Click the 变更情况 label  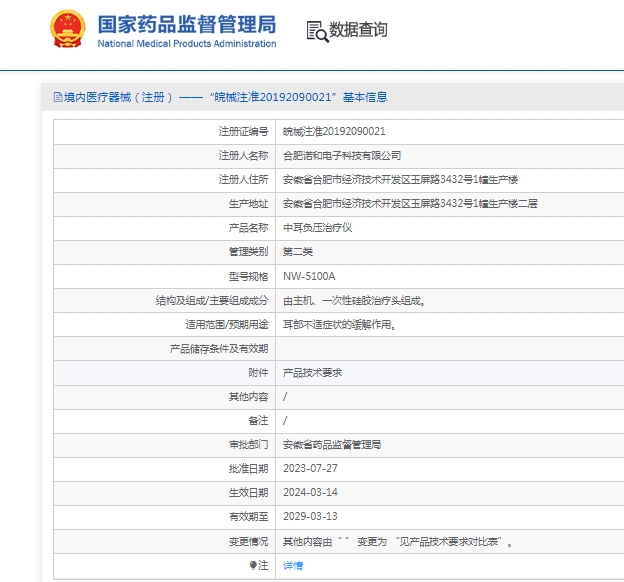pos(249,542)
